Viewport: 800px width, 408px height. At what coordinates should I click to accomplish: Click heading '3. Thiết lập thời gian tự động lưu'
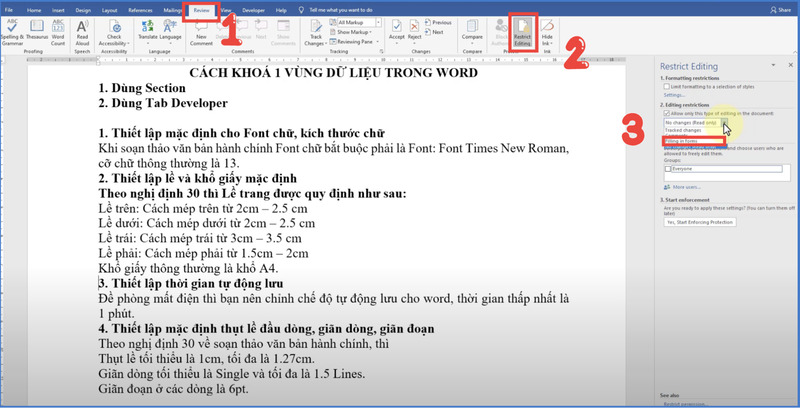tap(191, 283)
